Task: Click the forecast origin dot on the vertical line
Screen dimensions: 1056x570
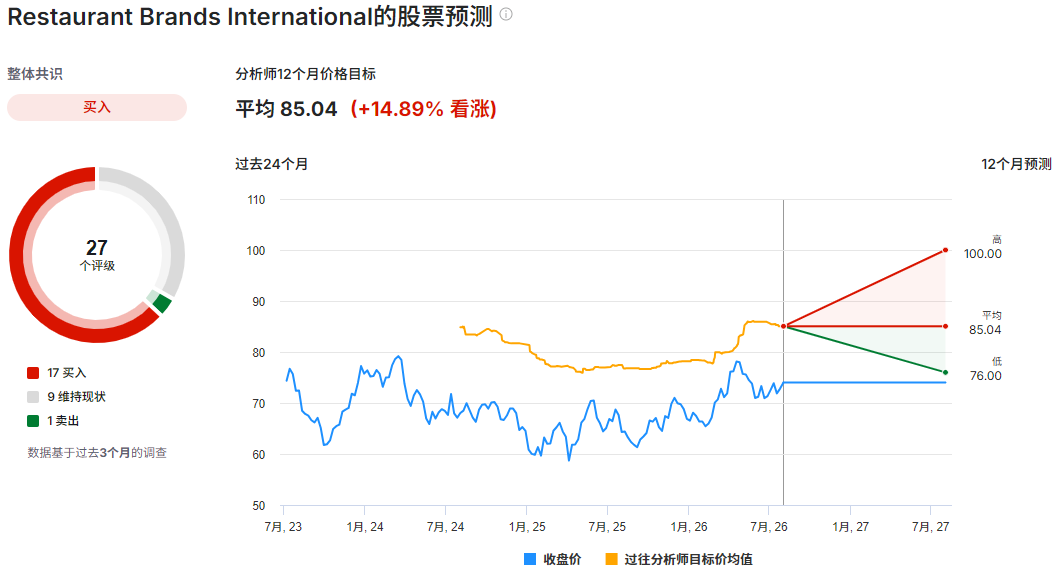Action: pyautogui.click(x=783, y=326)
